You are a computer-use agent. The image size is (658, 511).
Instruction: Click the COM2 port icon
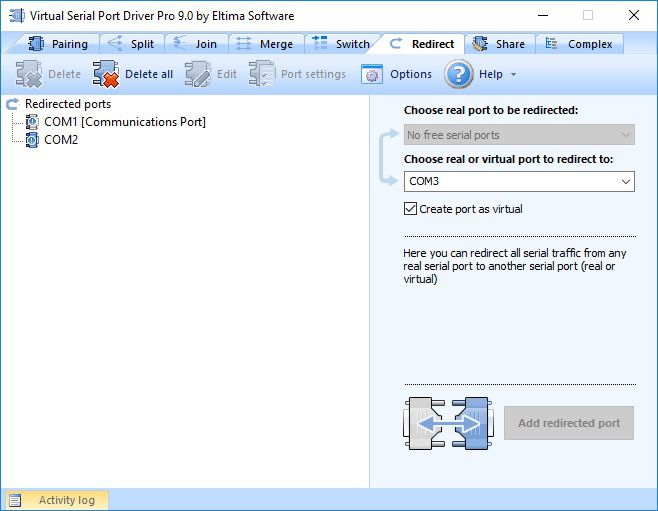point(32,140)
